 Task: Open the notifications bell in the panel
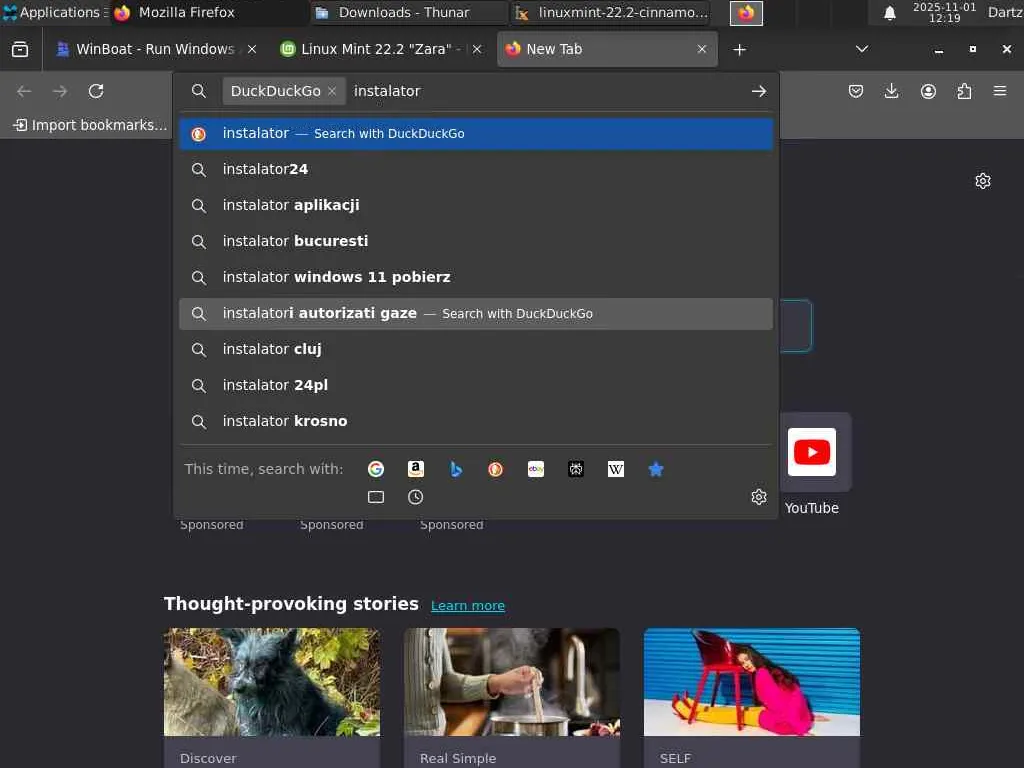(889, 13)
